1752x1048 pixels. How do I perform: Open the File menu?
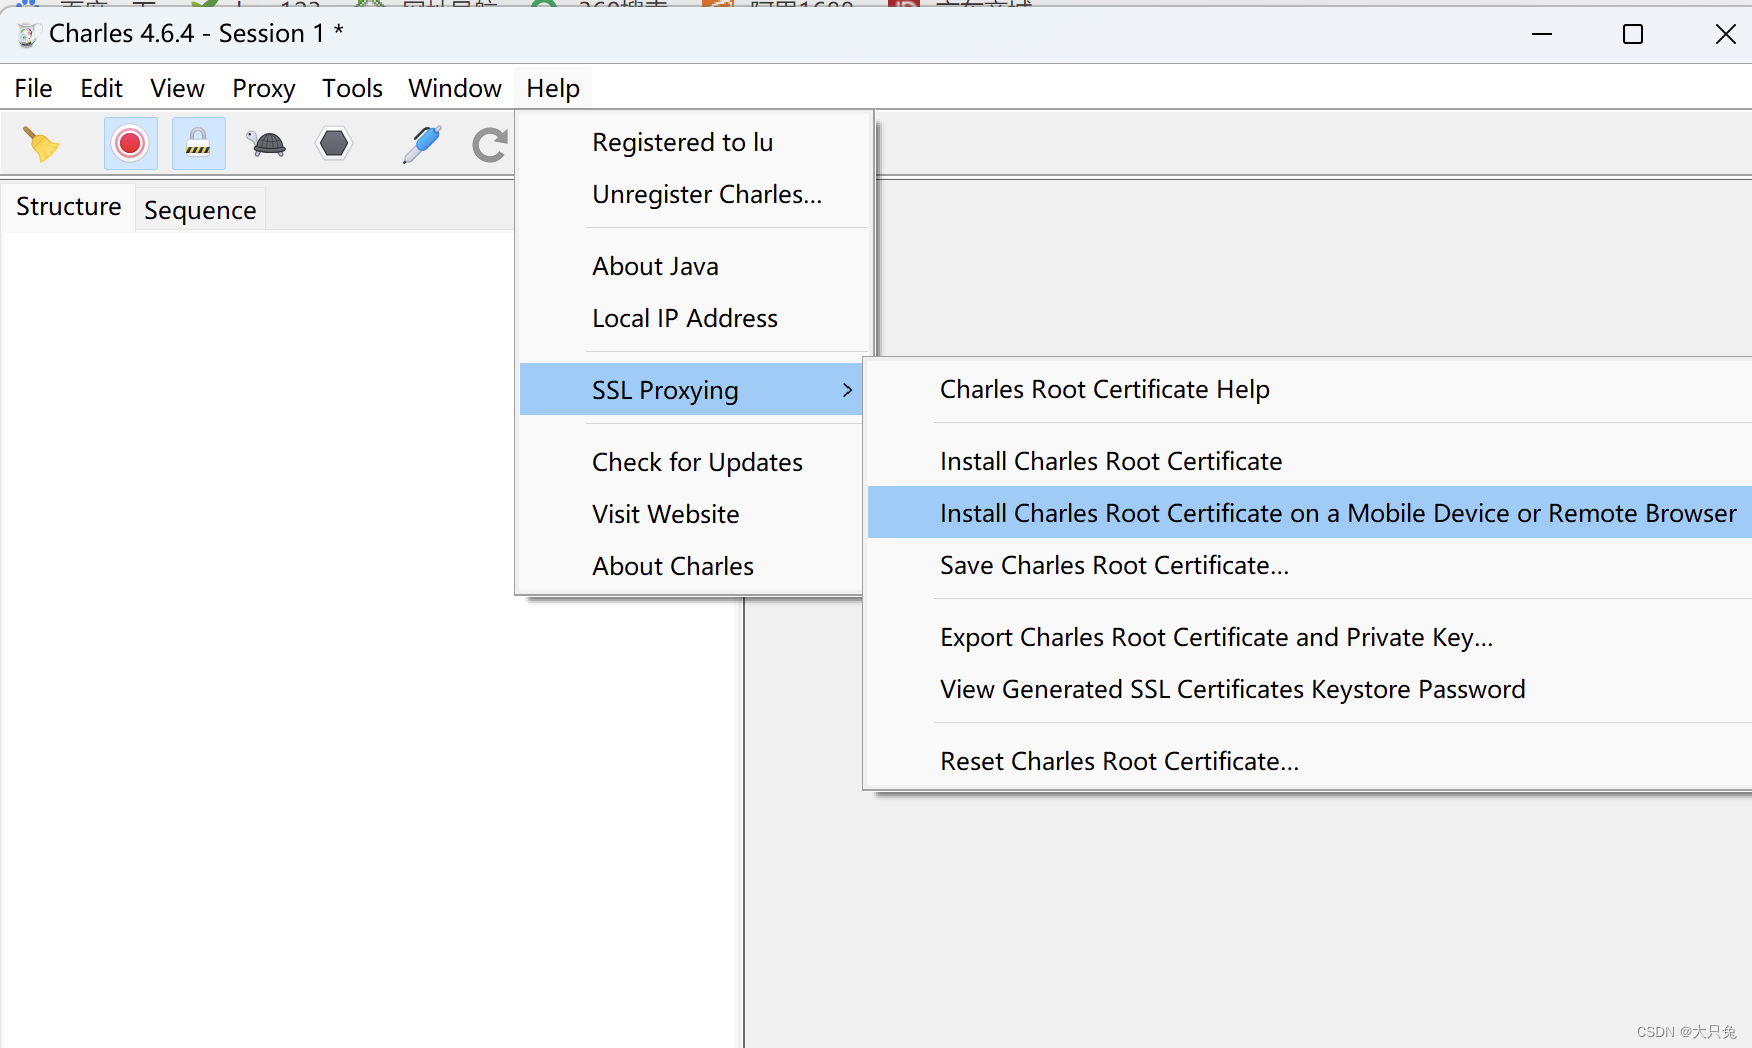(x=33, y=88)
